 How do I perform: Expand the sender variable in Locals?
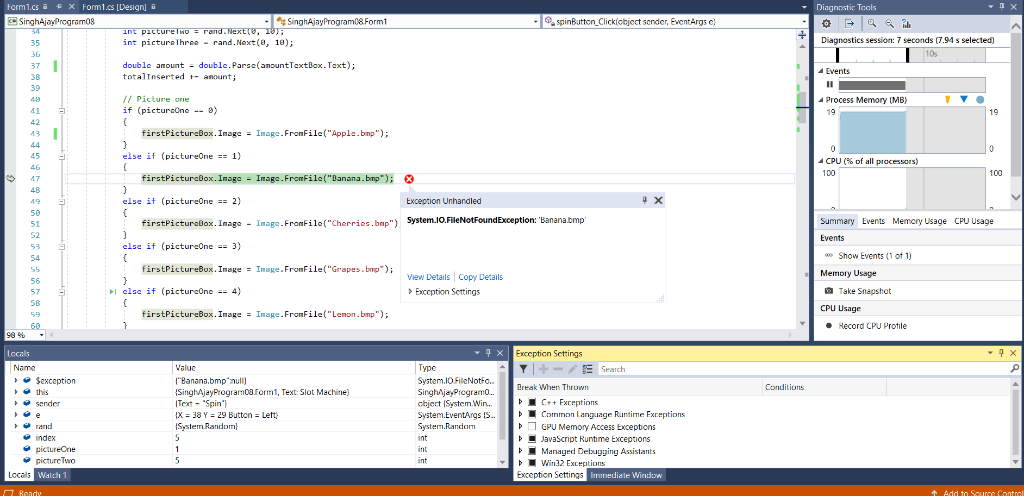pos(16,403)
